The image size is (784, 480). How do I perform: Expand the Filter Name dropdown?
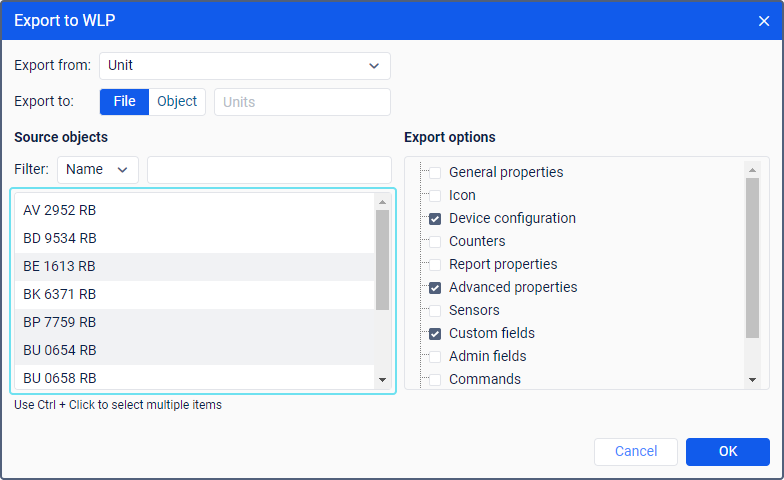(98, 170)
